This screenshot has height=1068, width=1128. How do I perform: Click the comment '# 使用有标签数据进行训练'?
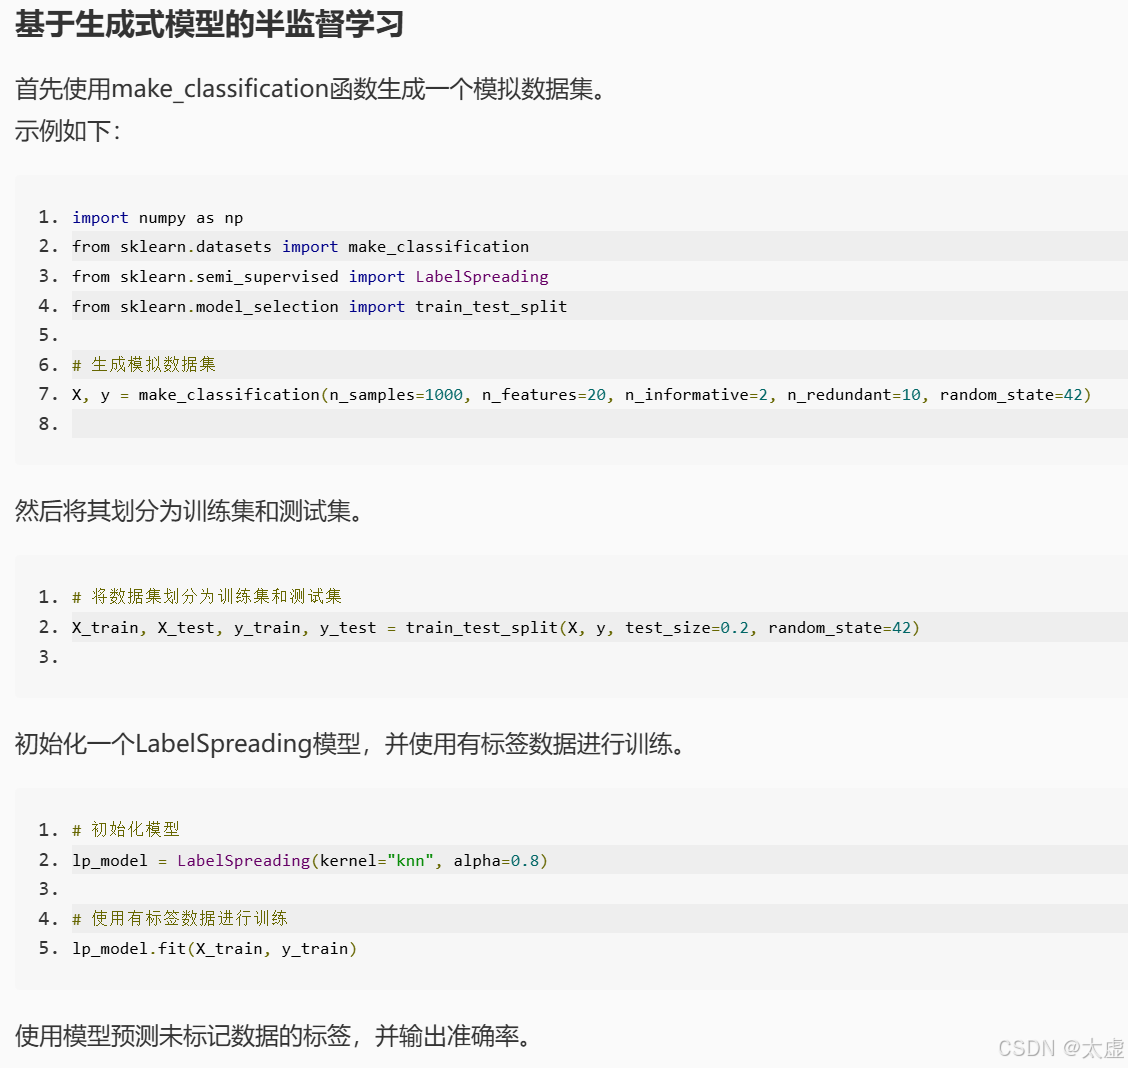180,918
